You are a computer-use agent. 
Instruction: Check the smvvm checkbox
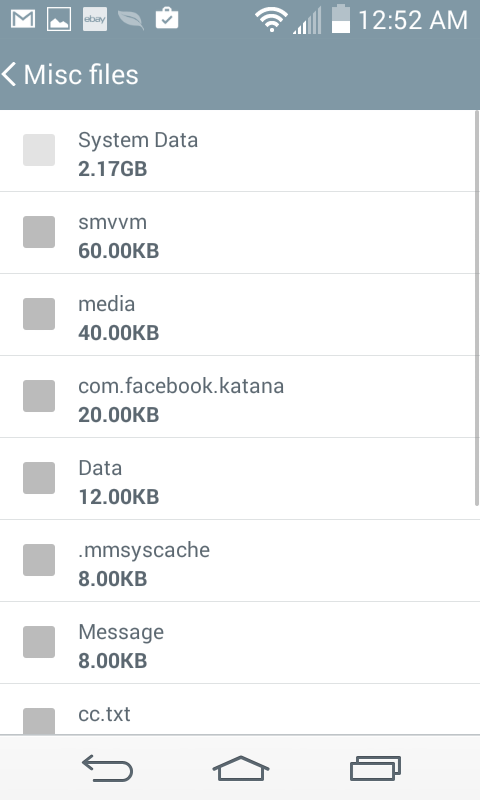[x=39, y=232]
